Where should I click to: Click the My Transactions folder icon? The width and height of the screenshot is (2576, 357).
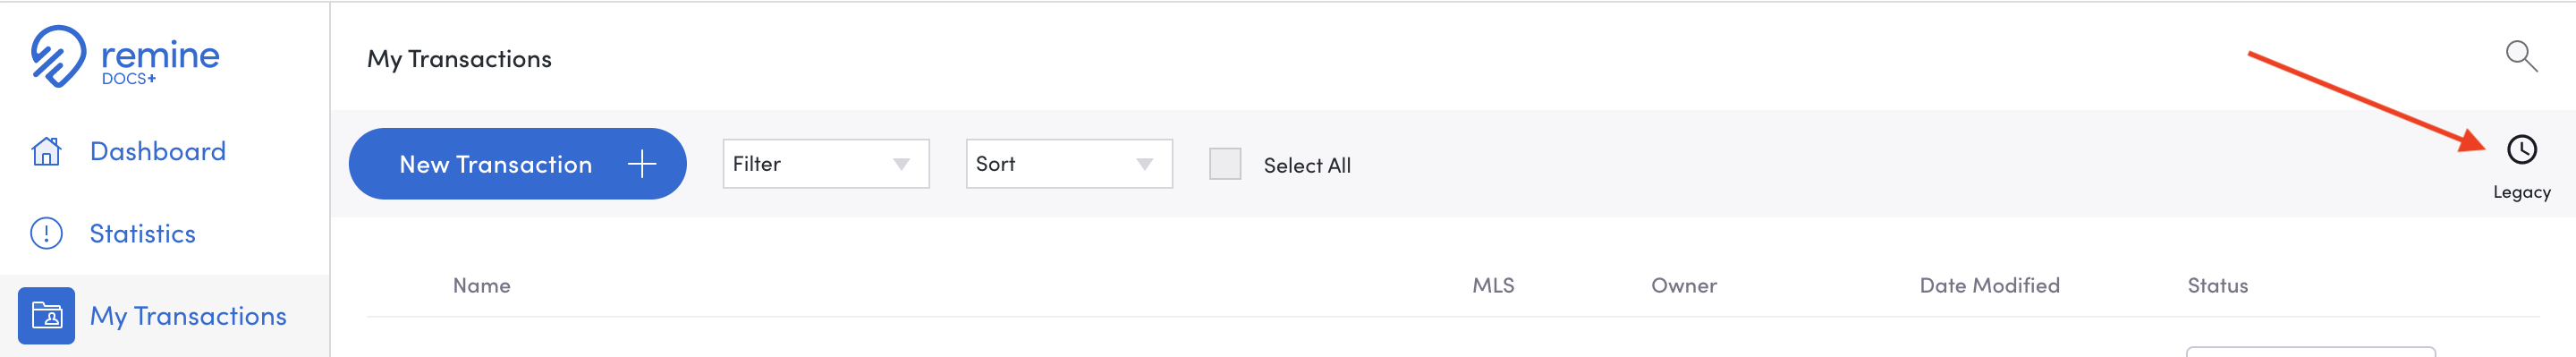pos(46,316)
